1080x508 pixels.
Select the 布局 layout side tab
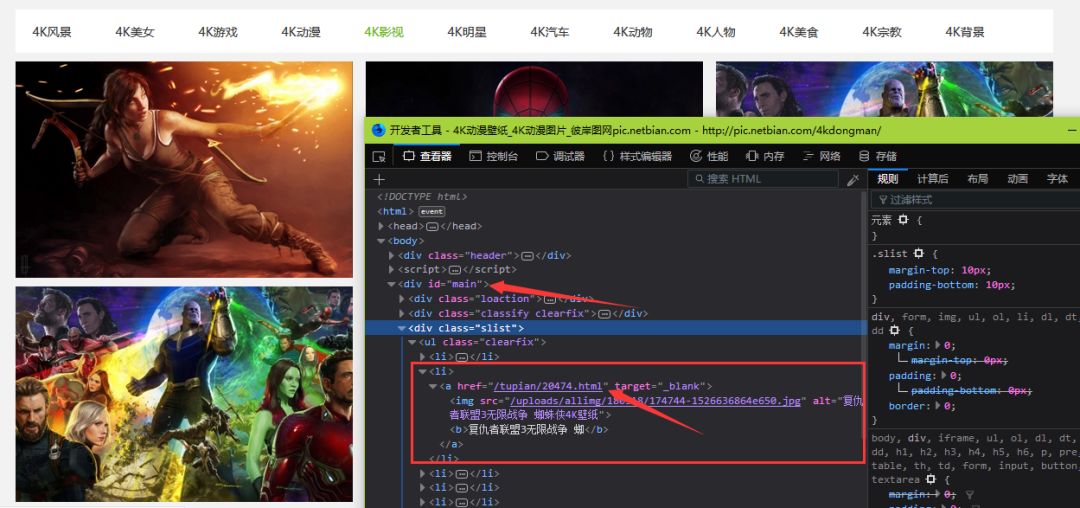click(x=977, y=179)
